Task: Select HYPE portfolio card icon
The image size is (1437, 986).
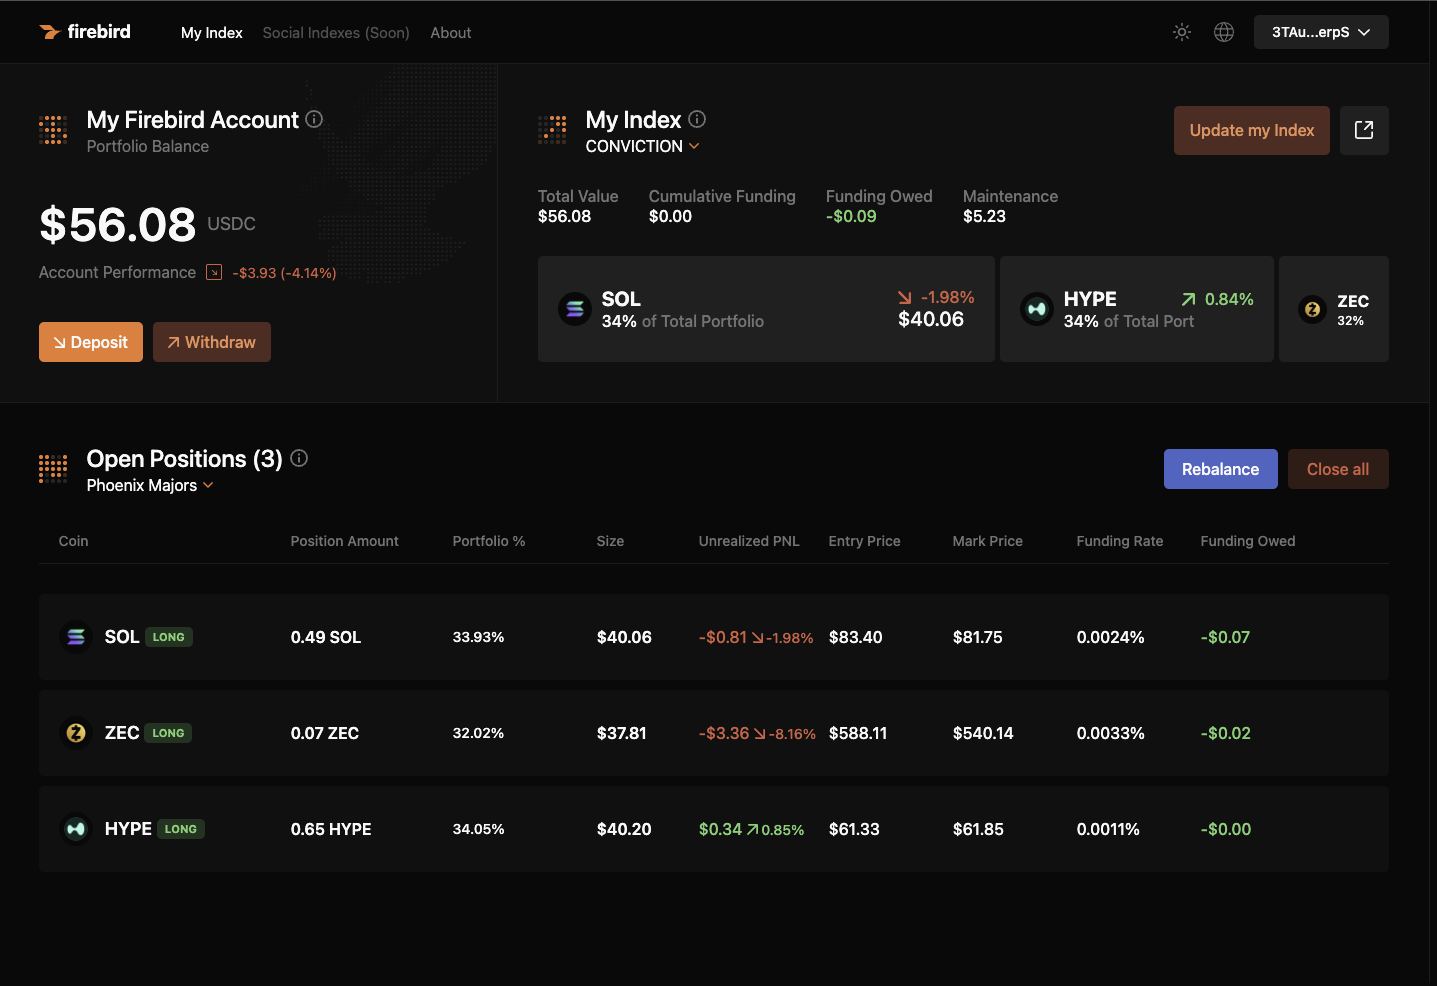Action: [x=1037, y=309]
